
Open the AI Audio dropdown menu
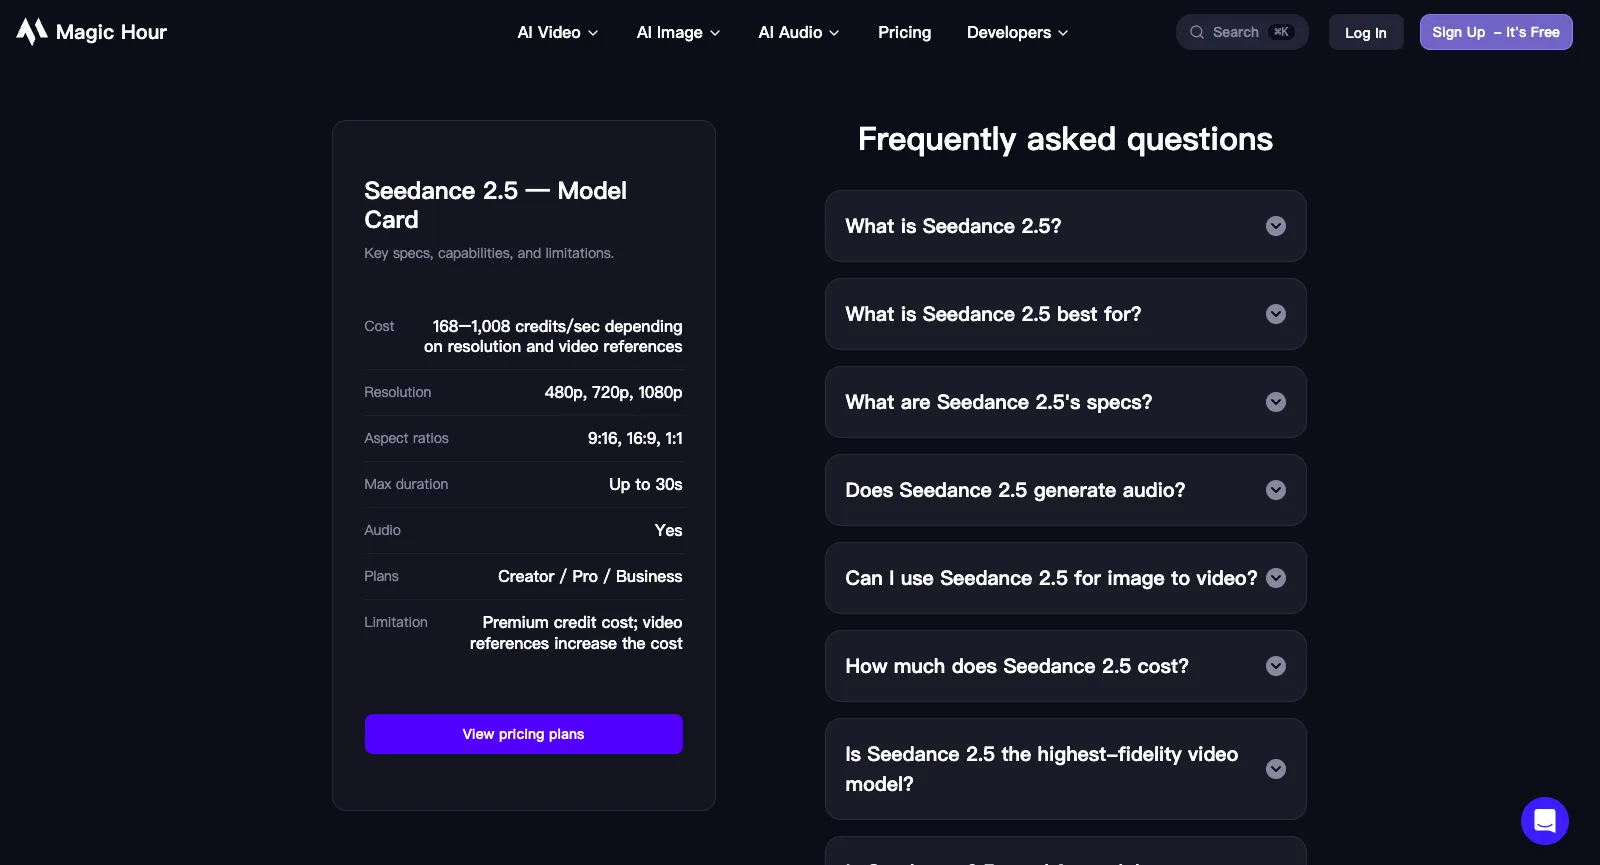[798, 32]
